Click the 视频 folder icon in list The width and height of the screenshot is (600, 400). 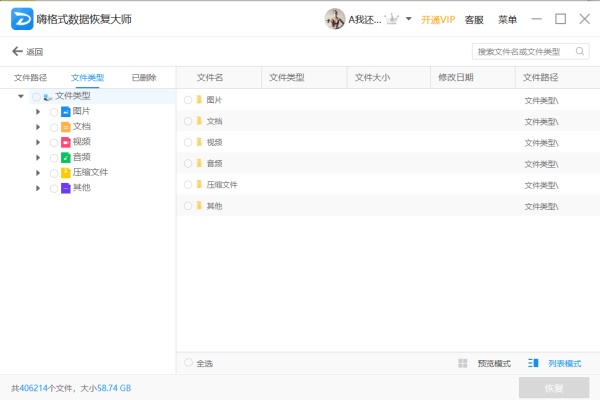[x=199, y=142]
